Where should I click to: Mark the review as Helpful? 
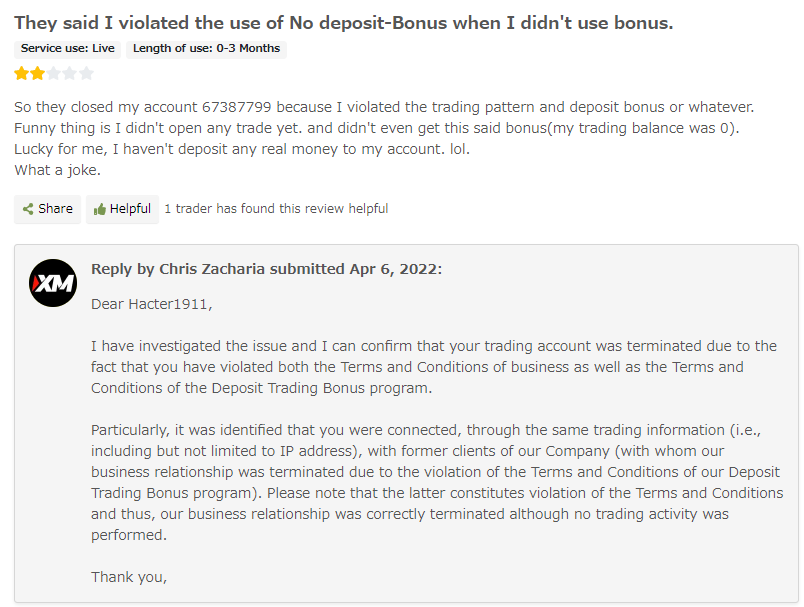pos(123,209)
